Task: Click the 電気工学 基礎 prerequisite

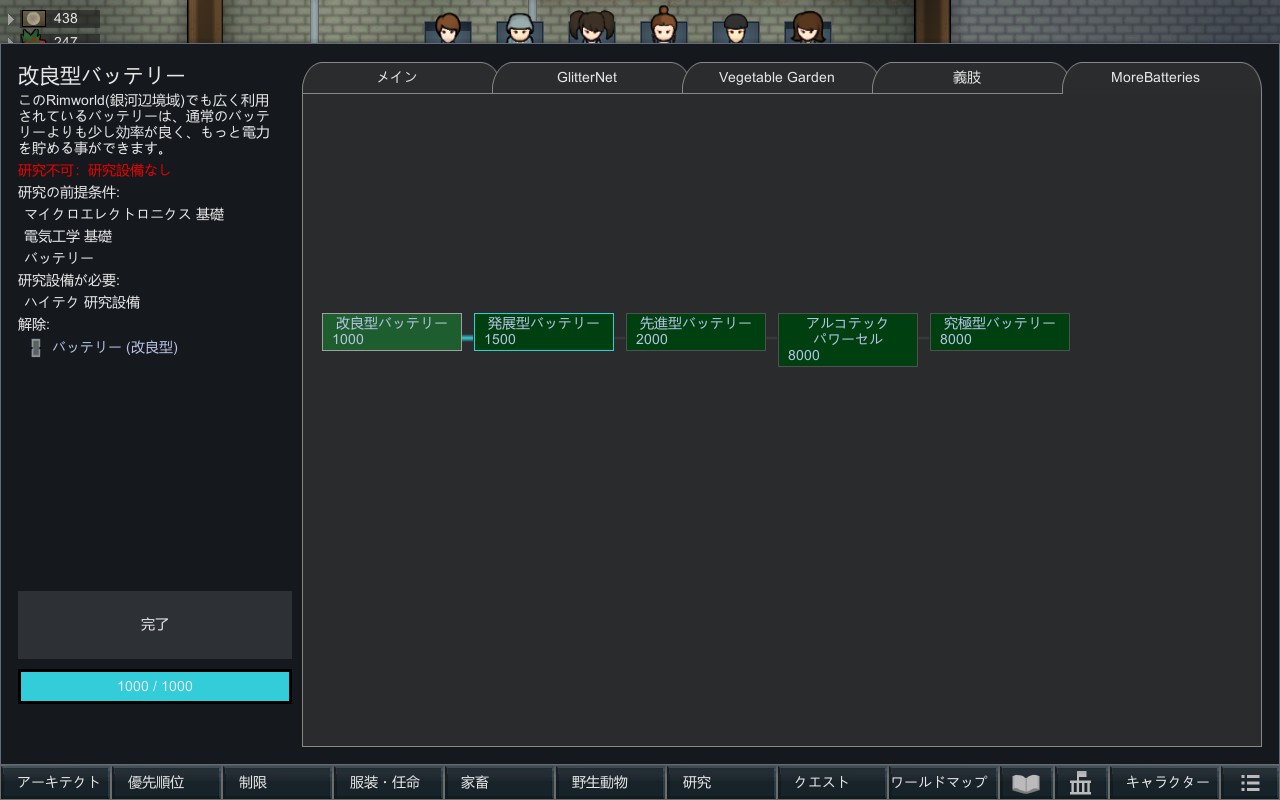Action: (x=68, y=236)
